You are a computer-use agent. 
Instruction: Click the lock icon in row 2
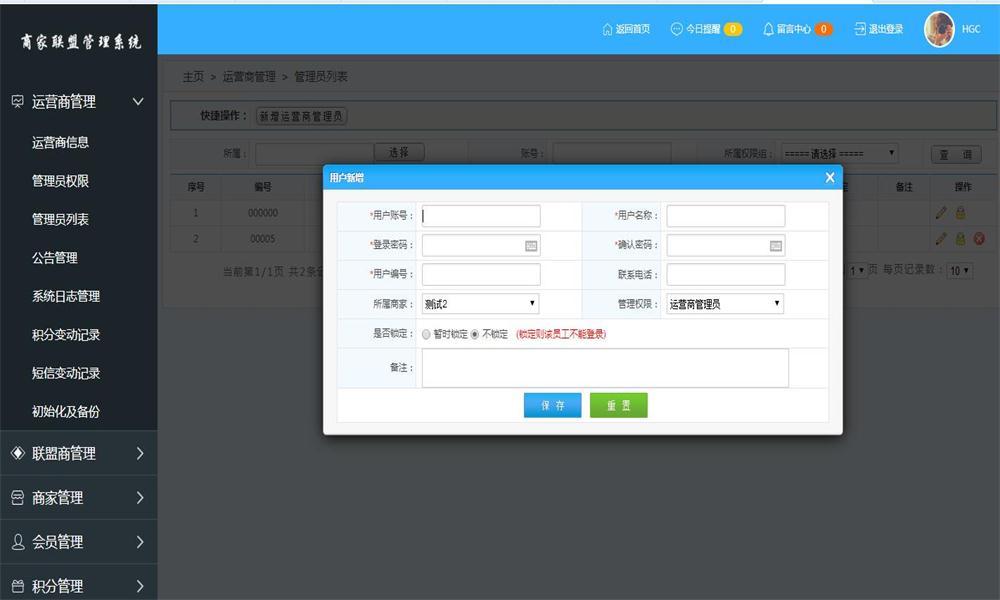click(960, 239)
